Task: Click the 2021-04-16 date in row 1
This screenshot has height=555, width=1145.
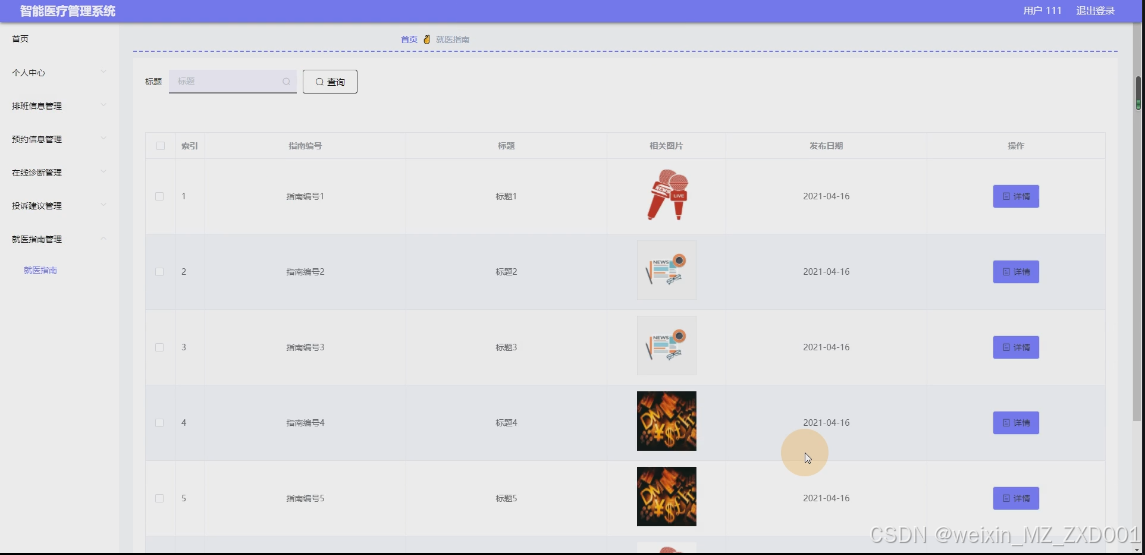Action: tap(826, 196)
